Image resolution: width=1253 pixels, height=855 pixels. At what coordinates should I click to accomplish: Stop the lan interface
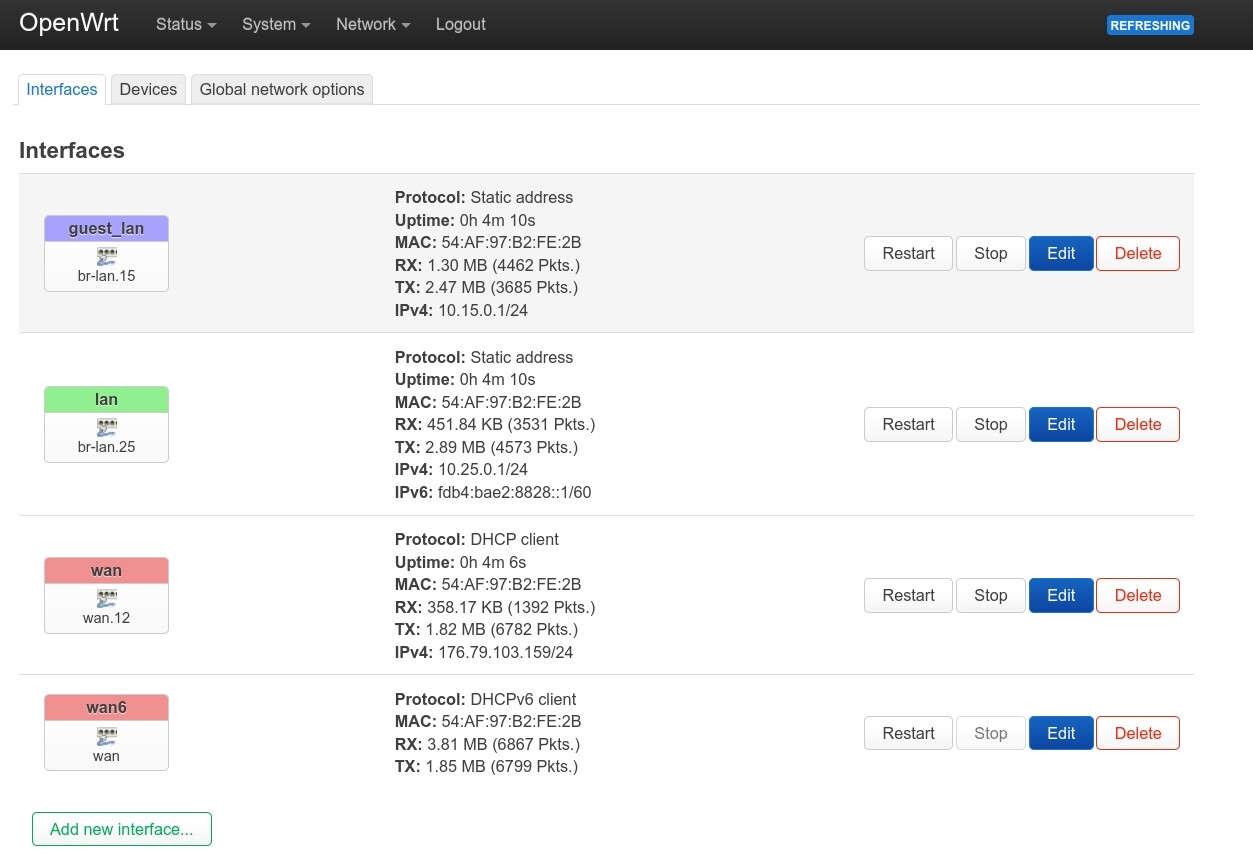[990, 424]
